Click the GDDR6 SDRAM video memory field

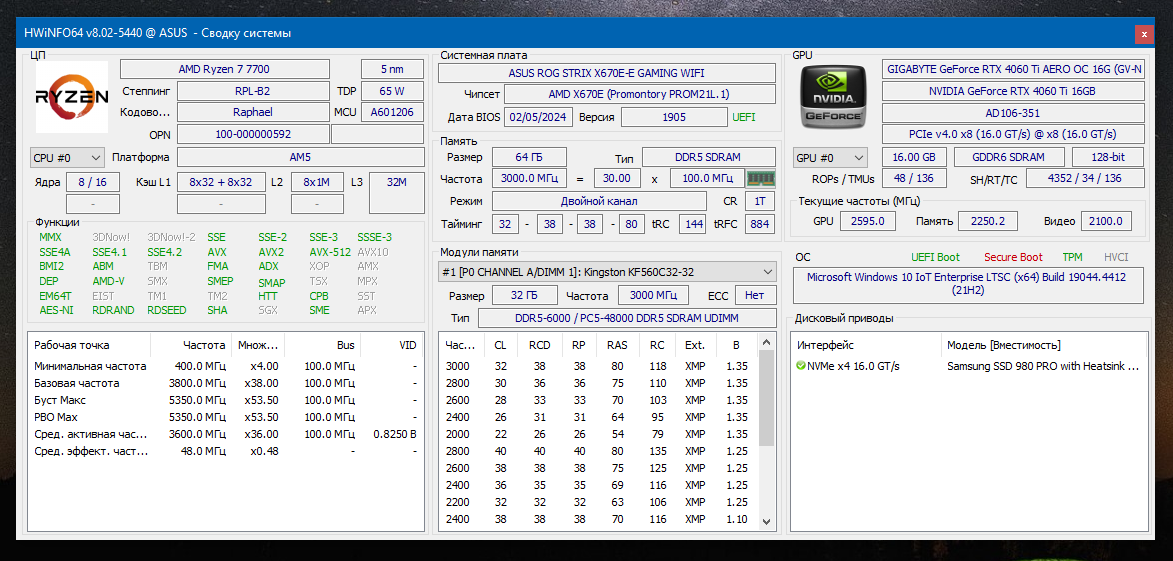pos(1008,157)
